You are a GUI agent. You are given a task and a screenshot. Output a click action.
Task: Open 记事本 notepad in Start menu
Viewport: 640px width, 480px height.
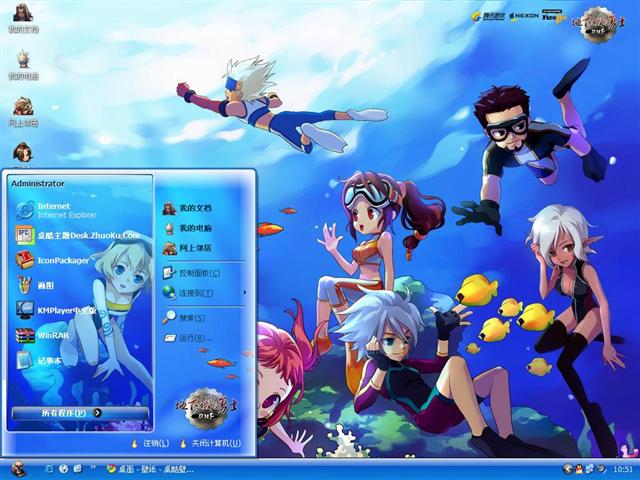coord(38,360)
